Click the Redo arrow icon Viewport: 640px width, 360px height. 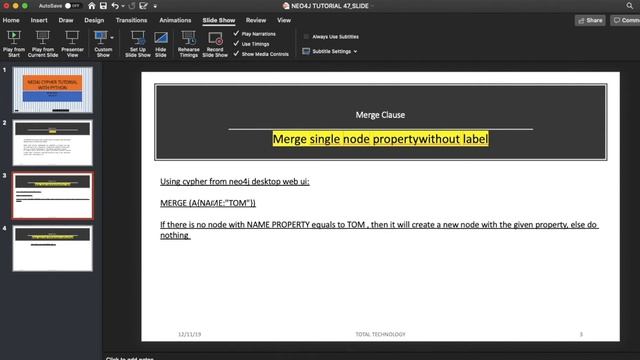[x=132, y=6]
